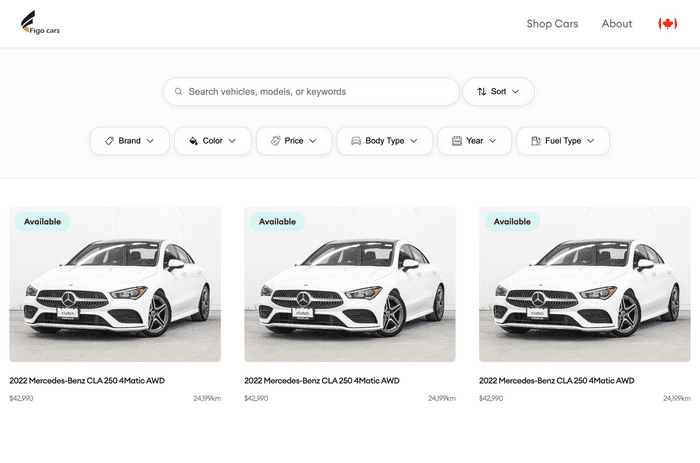
Task: Click the sort arrows icon
Action: pos(481,92)
